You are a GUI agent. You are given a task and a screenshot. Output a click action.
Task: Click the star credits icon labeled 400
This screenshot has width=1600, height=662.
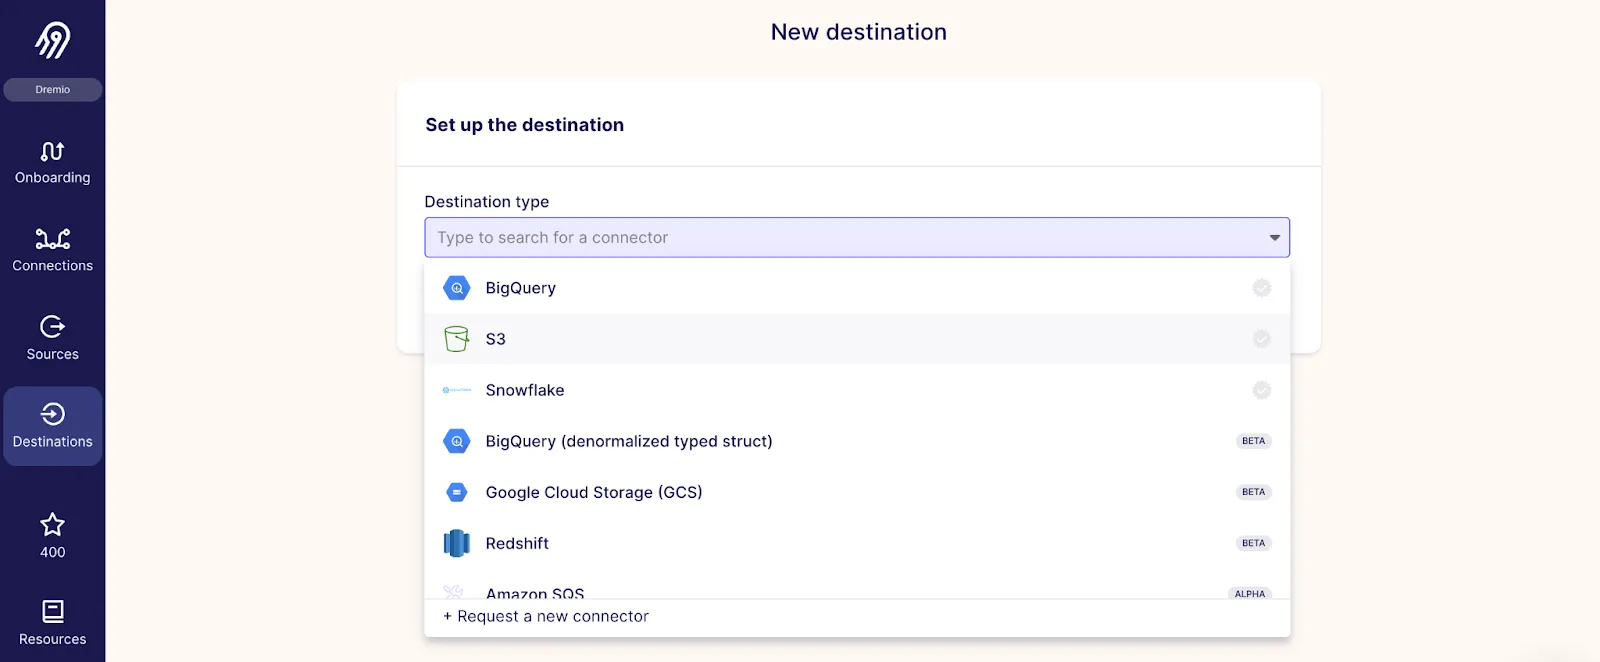[x=52, y=525]
